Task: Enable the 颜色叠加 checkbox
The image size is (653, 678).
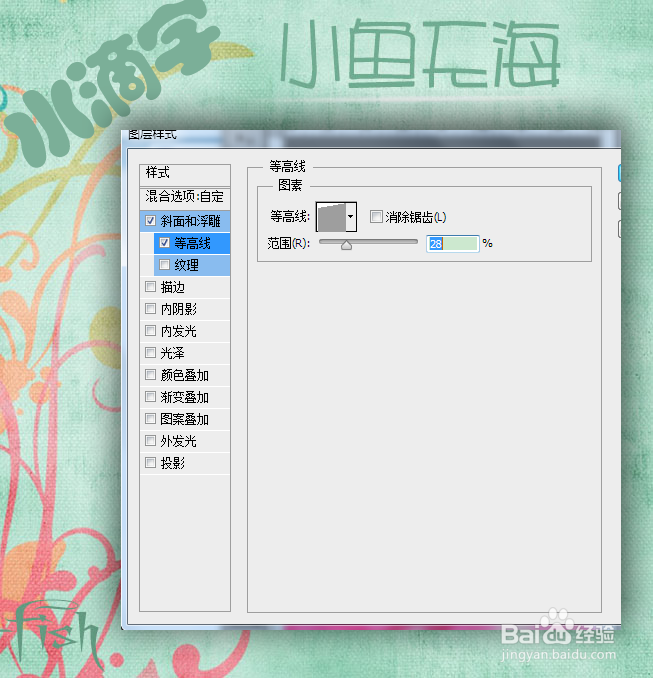Action: [150, 375]
